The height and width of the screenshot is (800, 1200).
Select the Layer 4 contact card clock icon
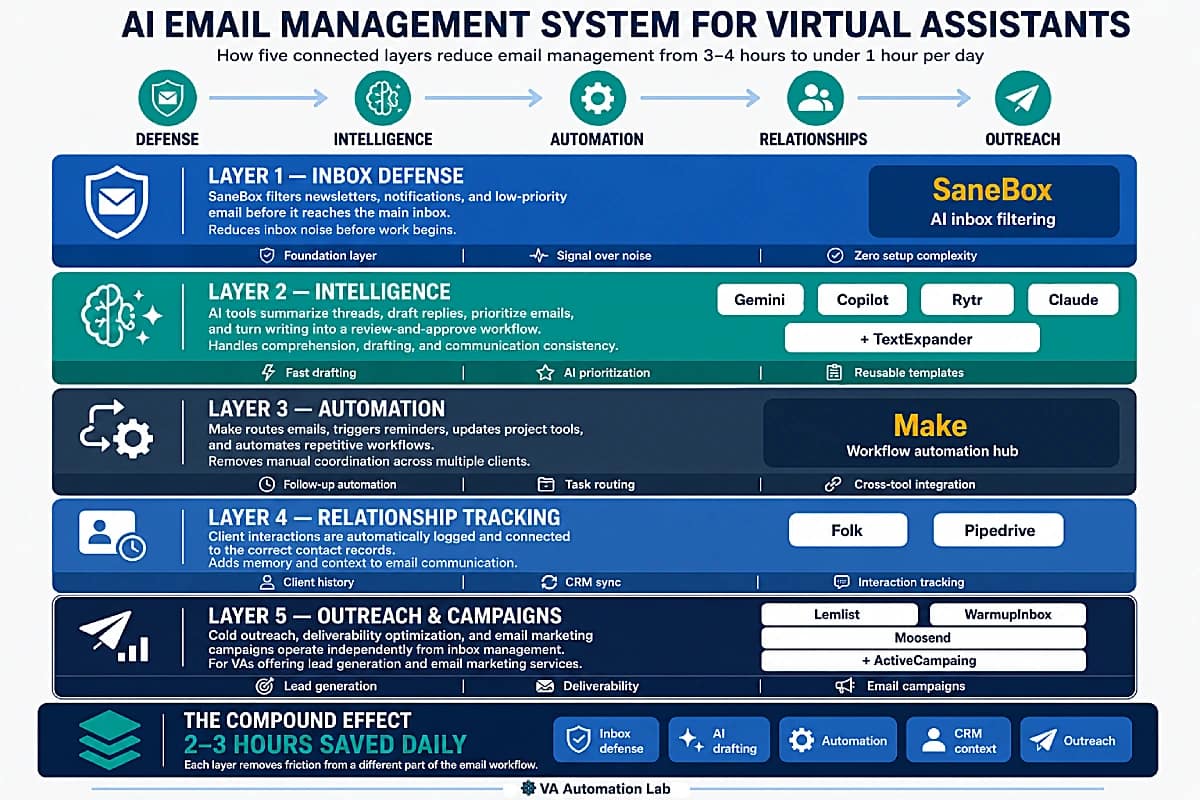pyautogui.click(x=111, y=535)
